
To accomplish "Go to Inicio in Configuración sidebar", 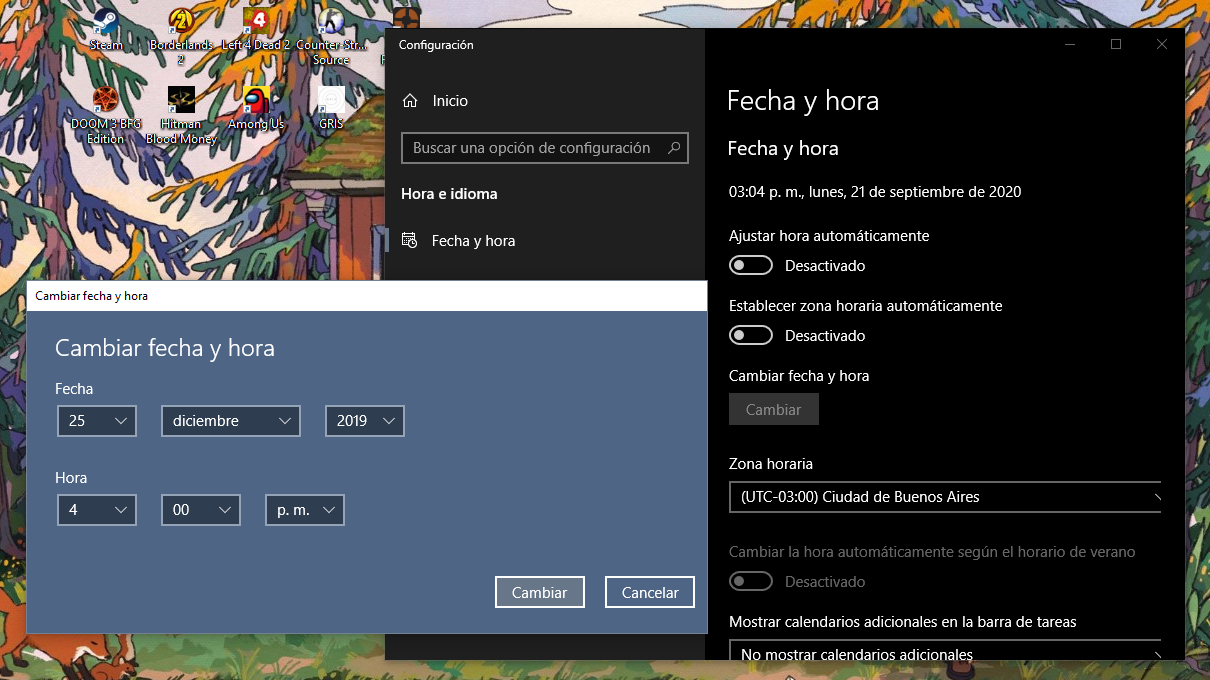I will pyautogui.click(x=545, y=101).
